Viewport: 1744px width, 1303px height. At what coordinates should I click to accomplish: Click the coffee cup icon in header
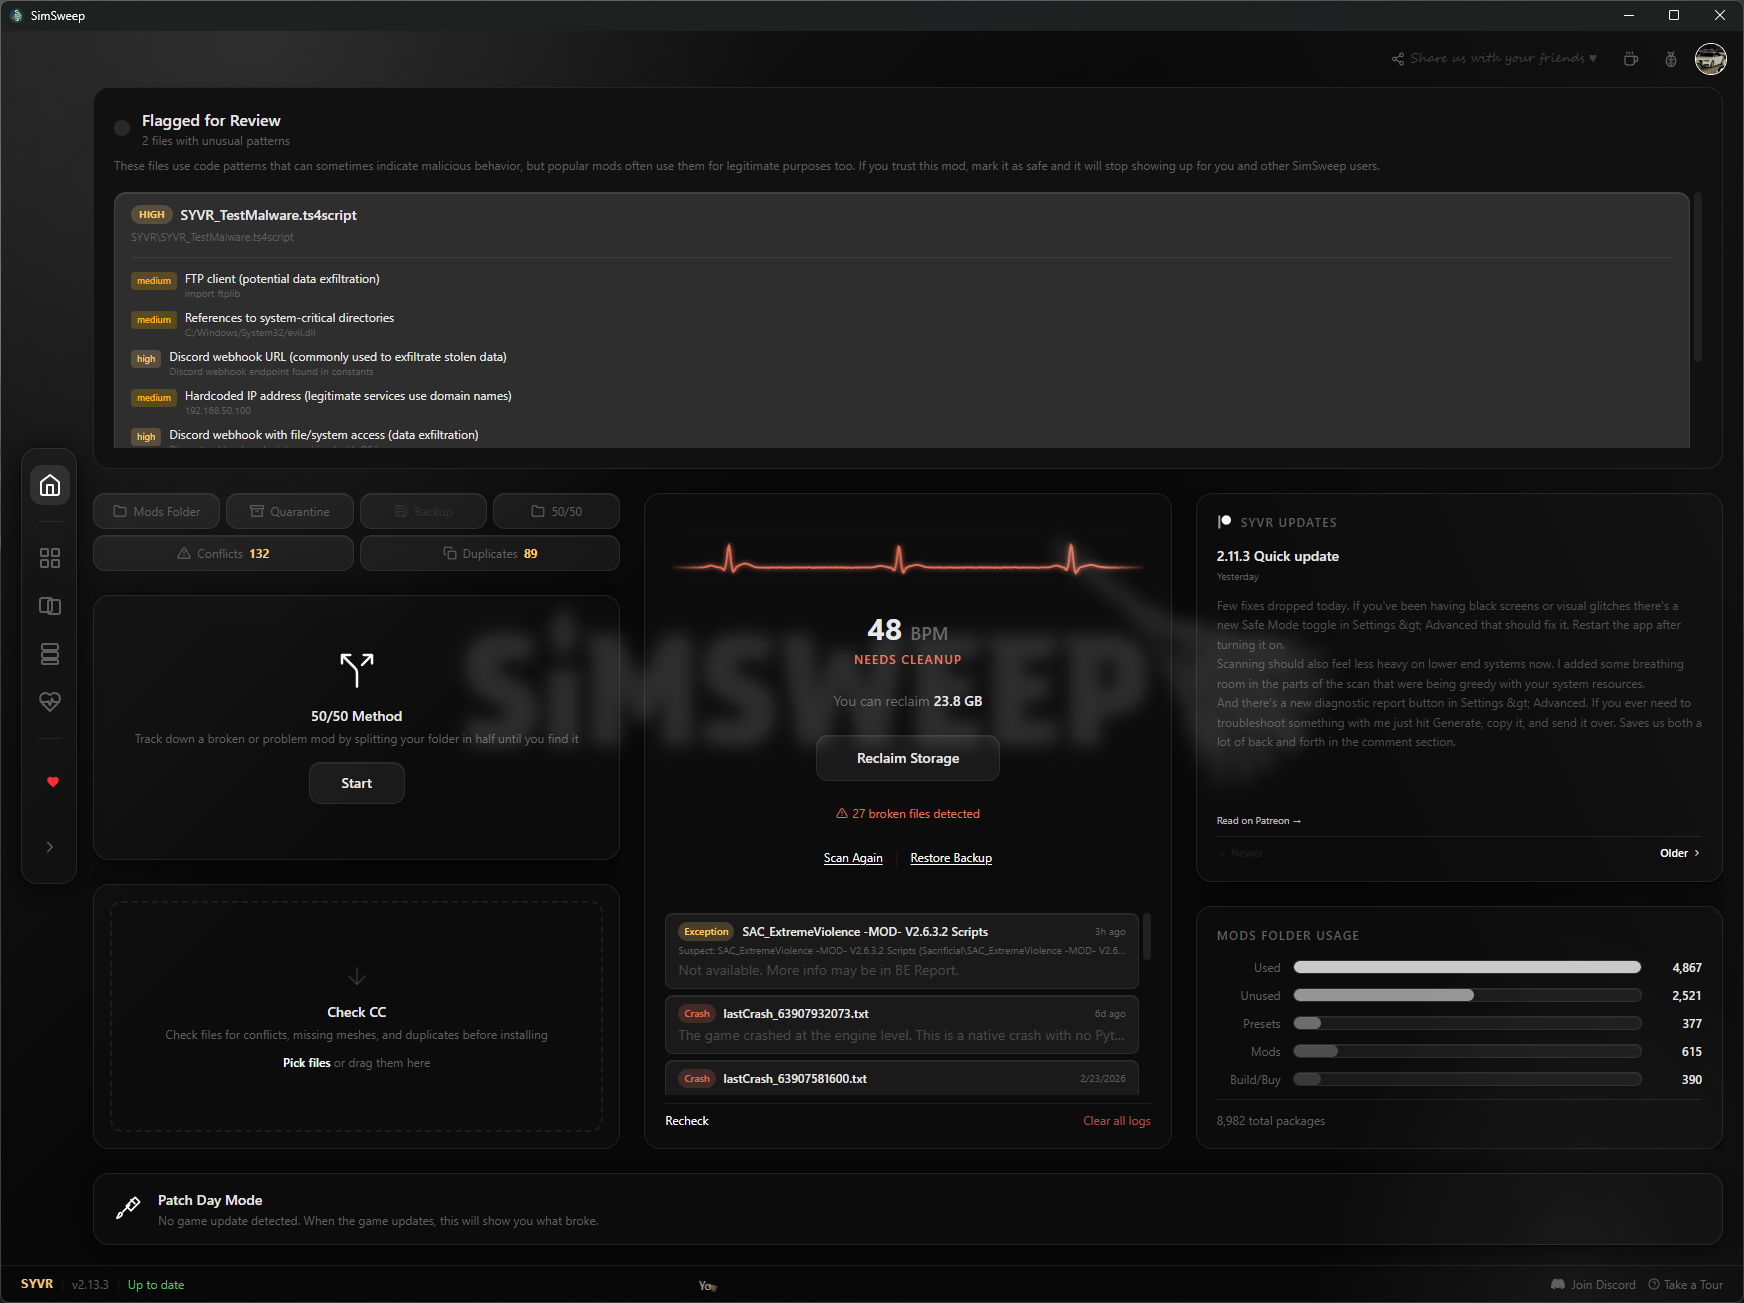point(1631,59)
